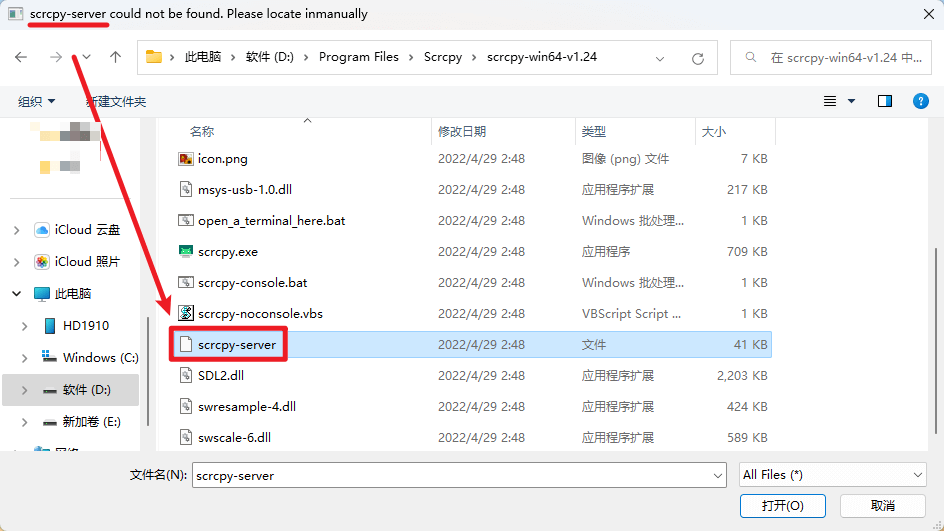Sort files by 修改日期 column header

point(462,131)
